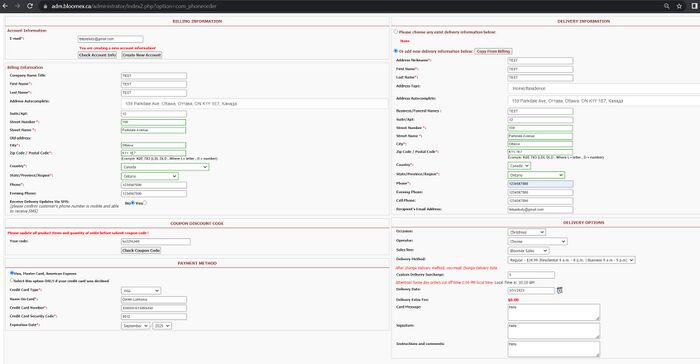Click Recipient's Email Address field

pyautogui.click(x=540, y=209)
